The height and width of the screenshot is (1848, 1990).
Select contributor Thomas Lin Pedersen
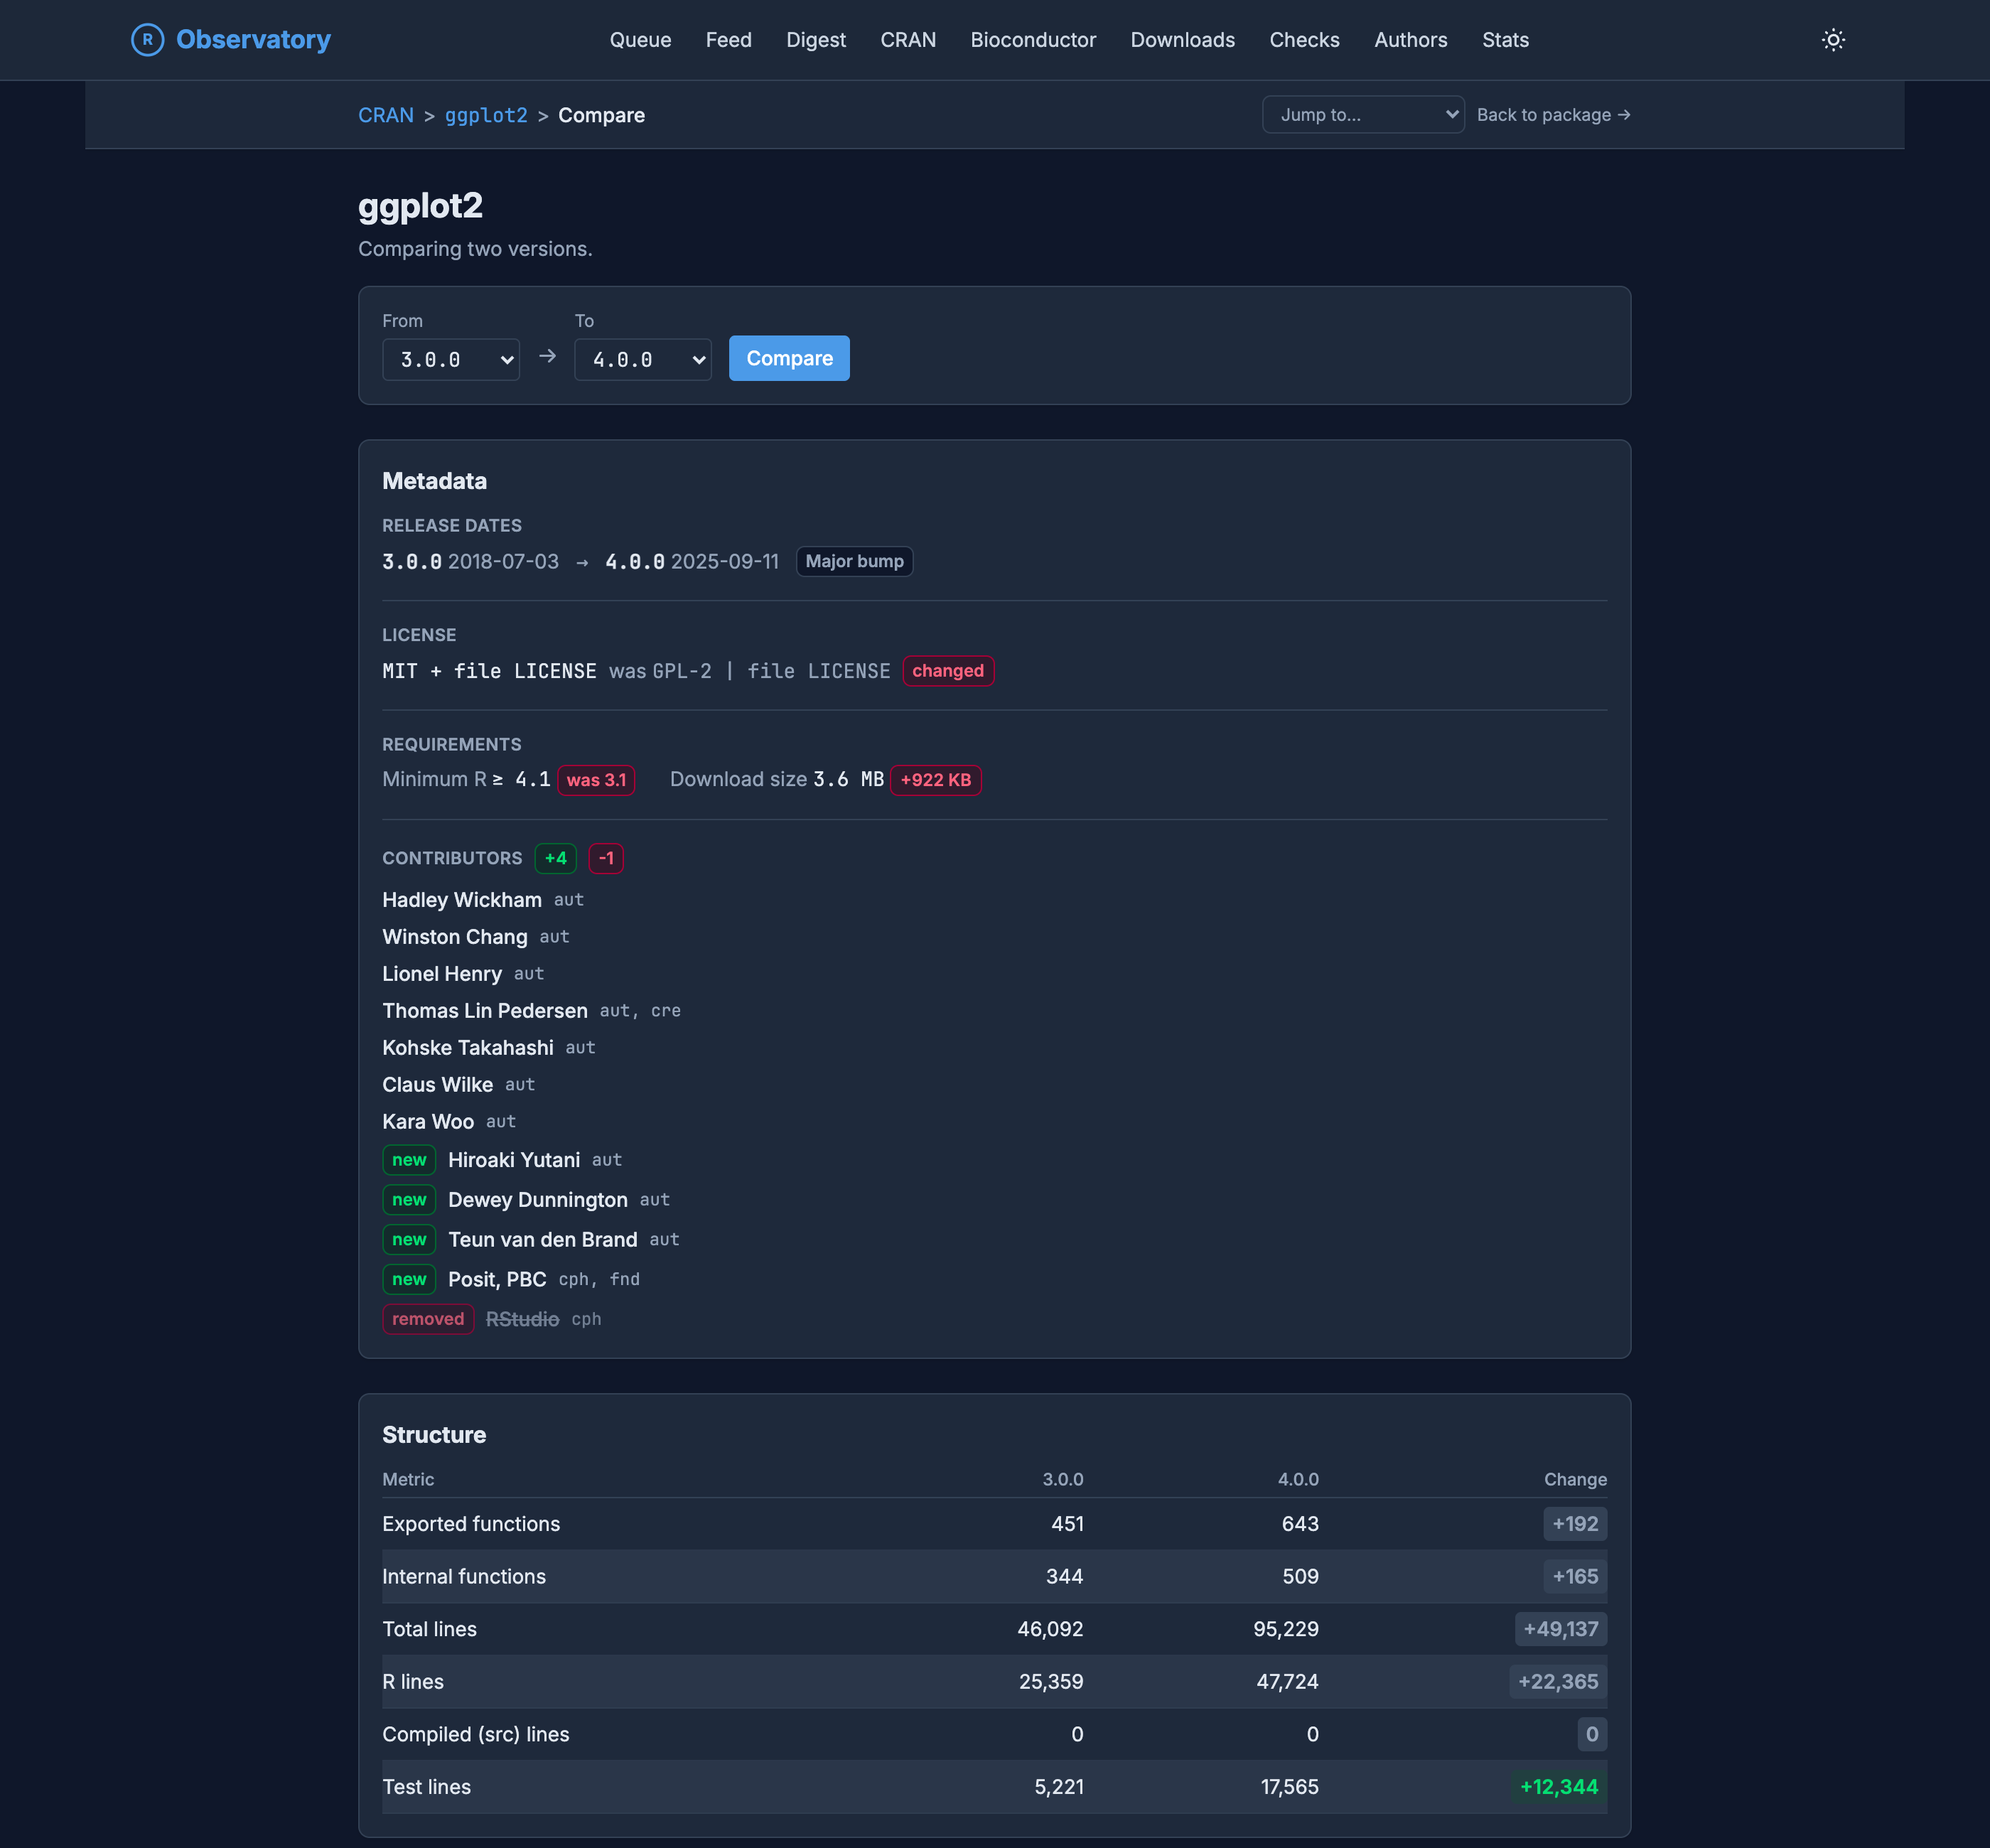coord(485,1011)
